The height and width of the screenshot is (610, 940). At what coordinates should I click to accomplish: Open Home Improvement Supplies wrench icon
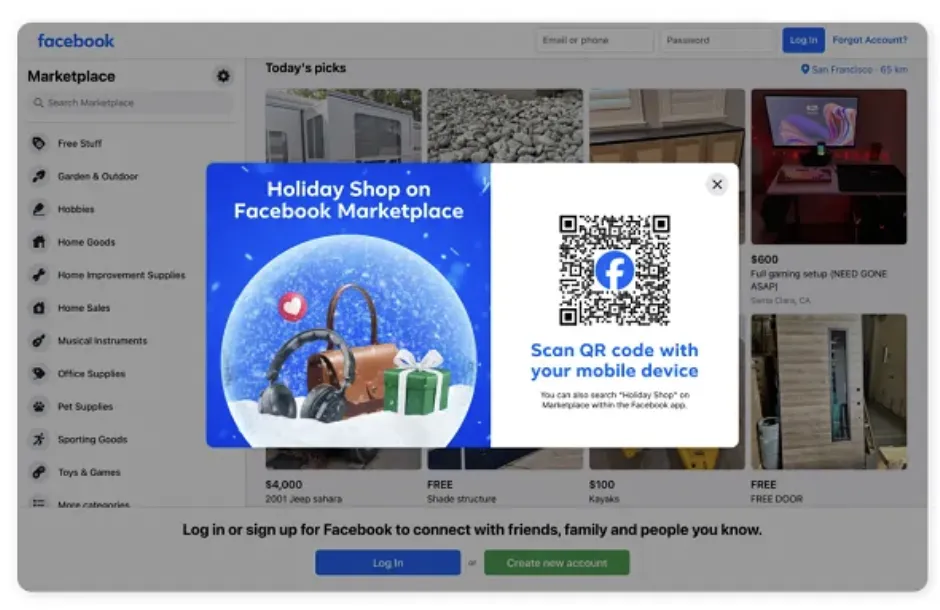click(x=39, y=275)
